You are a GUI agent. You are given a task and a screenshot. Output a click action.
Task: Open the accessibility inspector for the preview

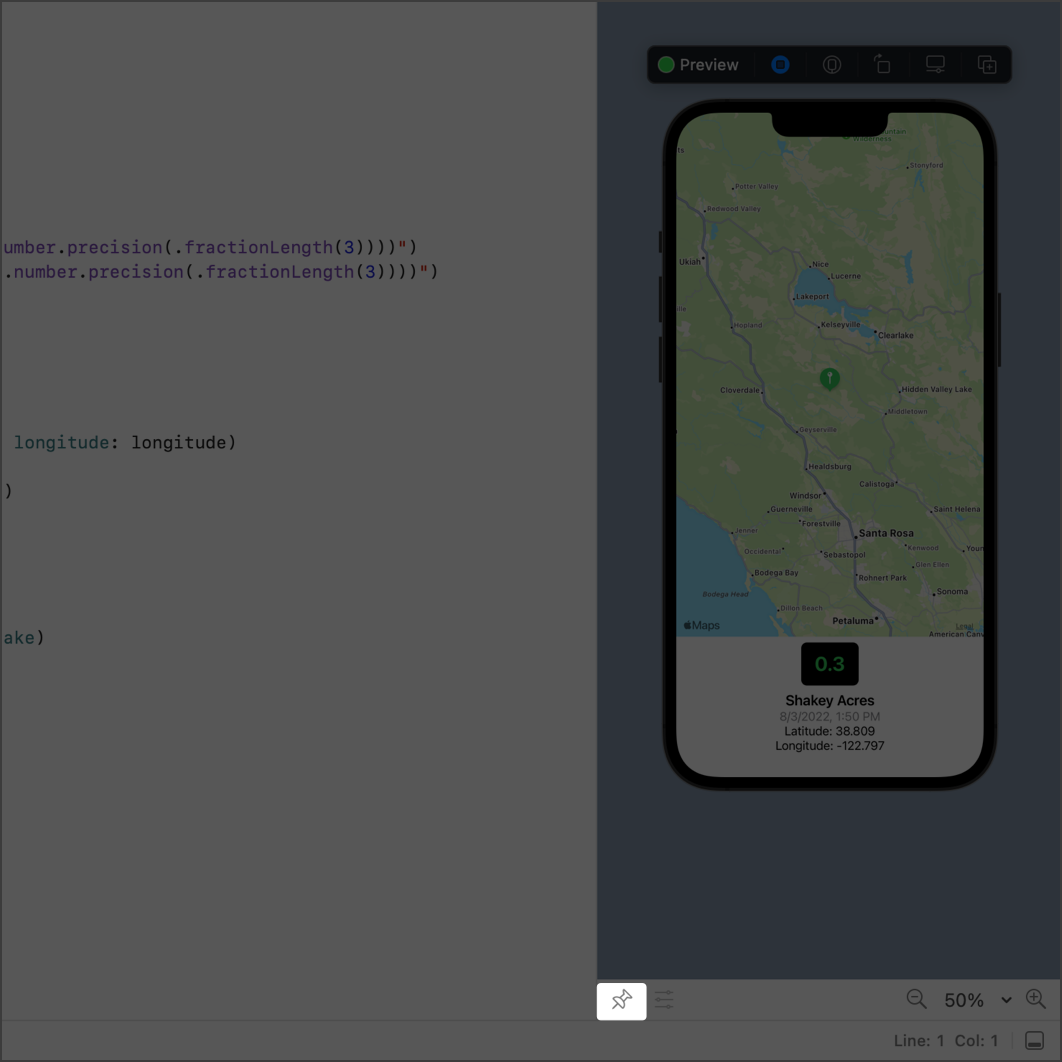point(832,64)
